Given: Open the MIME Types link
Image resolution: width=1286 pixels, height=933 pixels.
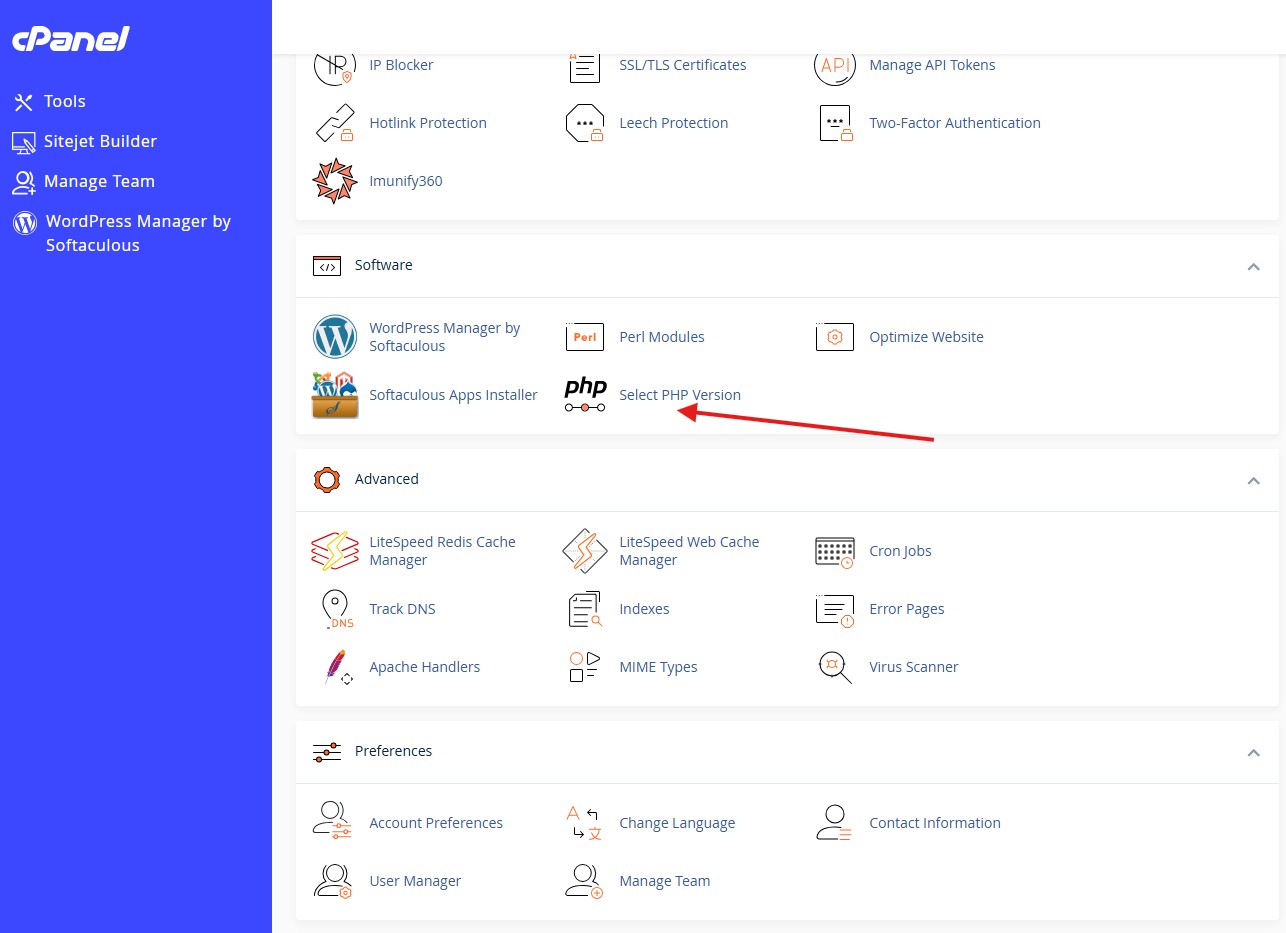Looking at the screenshot, I should pyautogui.click(x=658, y=667).
